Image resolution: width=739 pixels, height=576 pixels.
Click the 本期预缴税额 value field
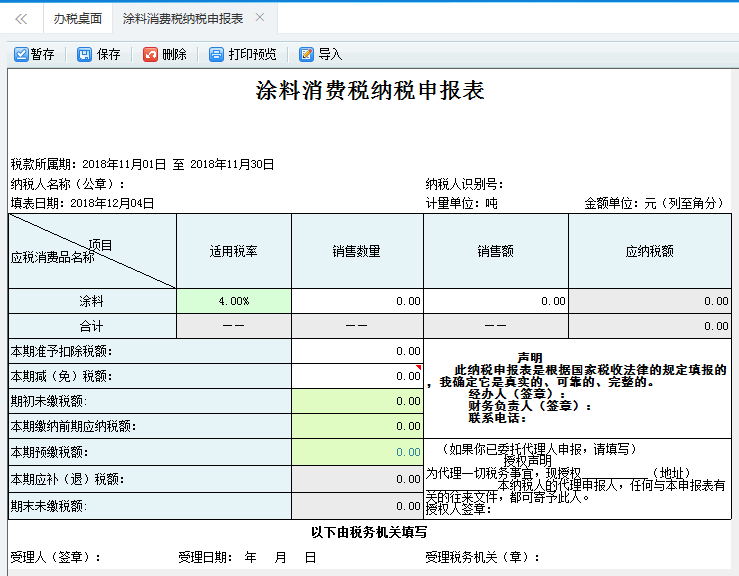pos(357,452)
